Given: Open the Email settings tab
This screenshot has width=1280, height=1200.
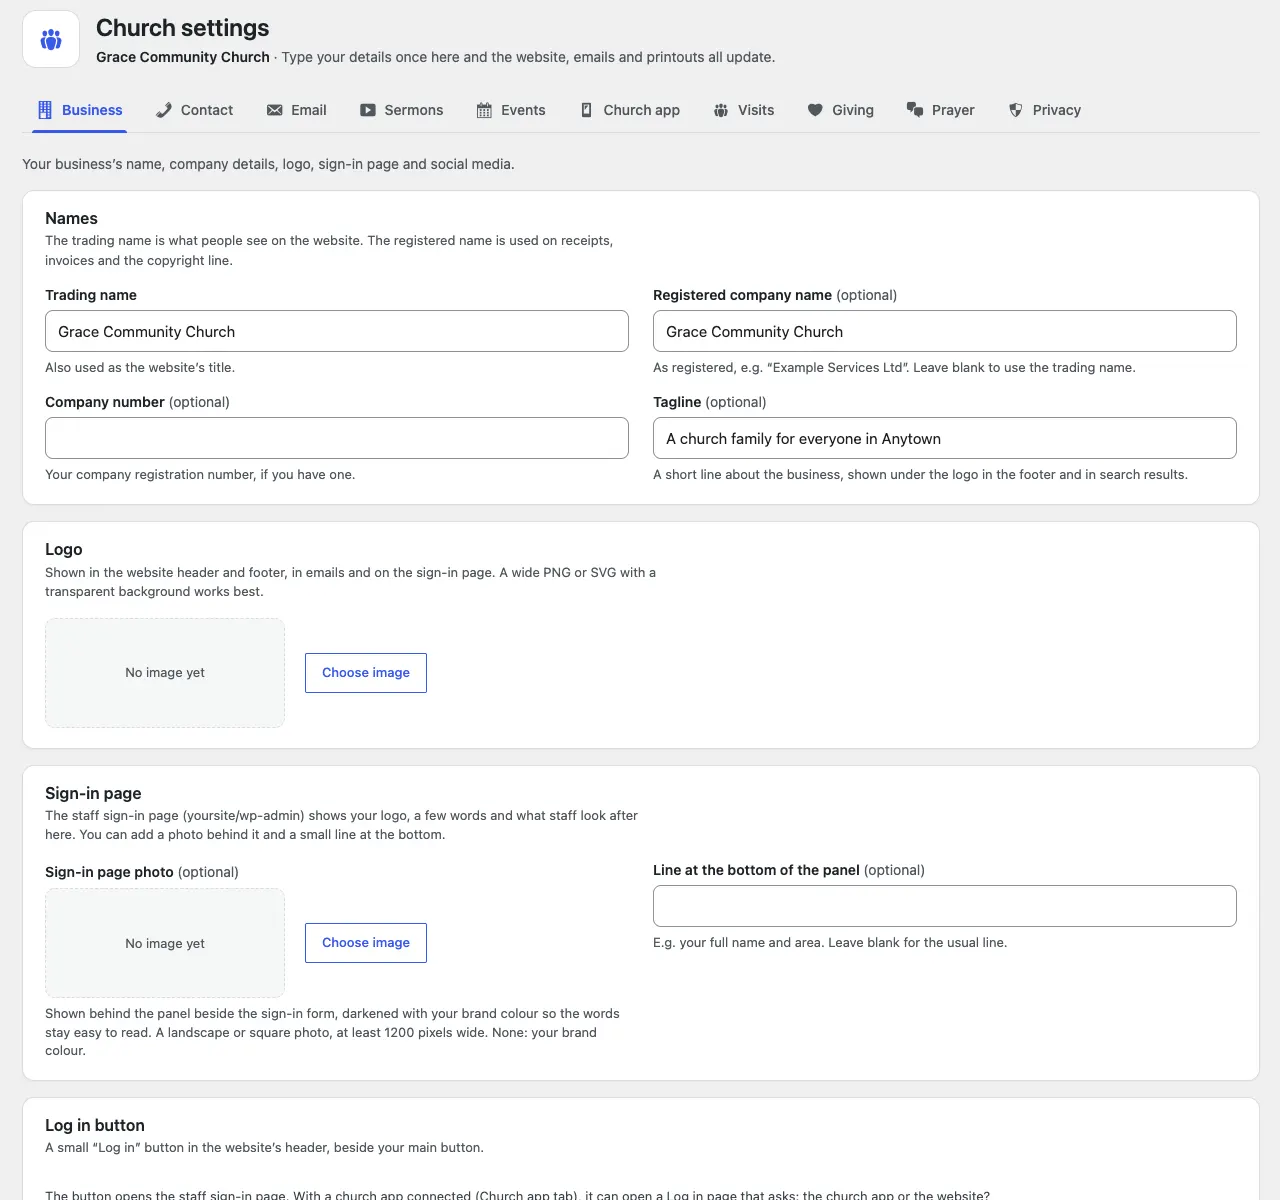Looking at the screenshot, I should tap(296, 110).
